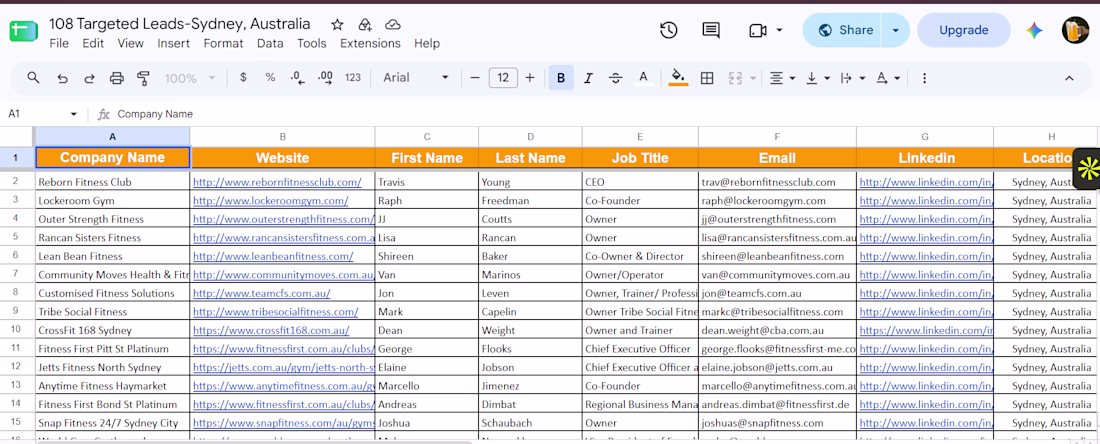Select the Job Title header cell

pyautogui.click(x=640, y=158)
